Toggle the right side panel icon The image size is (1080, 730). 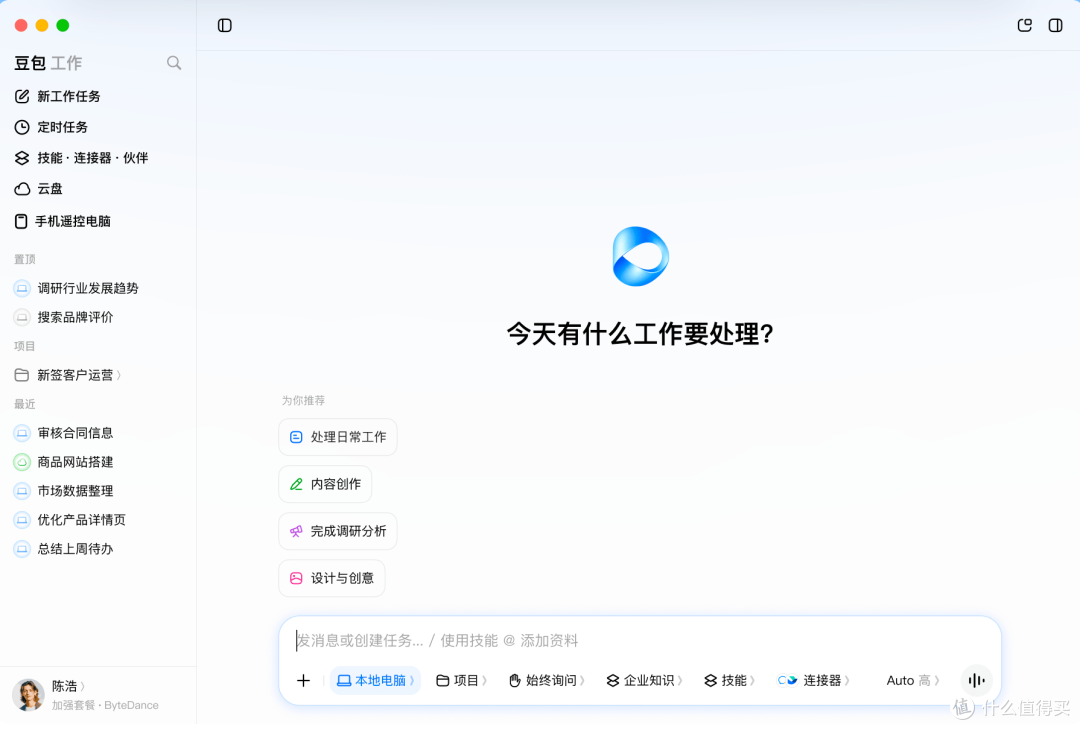[x=1055, y=25]
